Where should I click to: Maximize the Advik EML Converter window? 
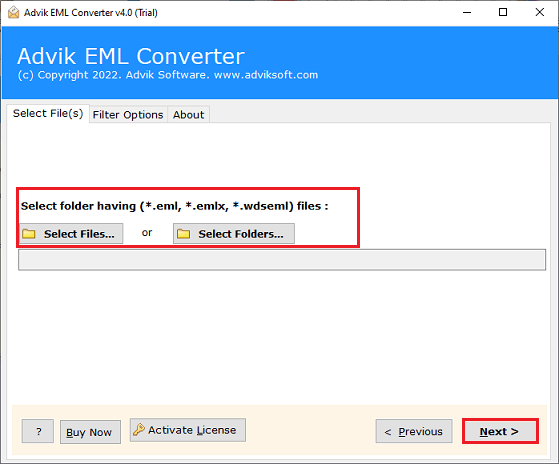point(503,12)
